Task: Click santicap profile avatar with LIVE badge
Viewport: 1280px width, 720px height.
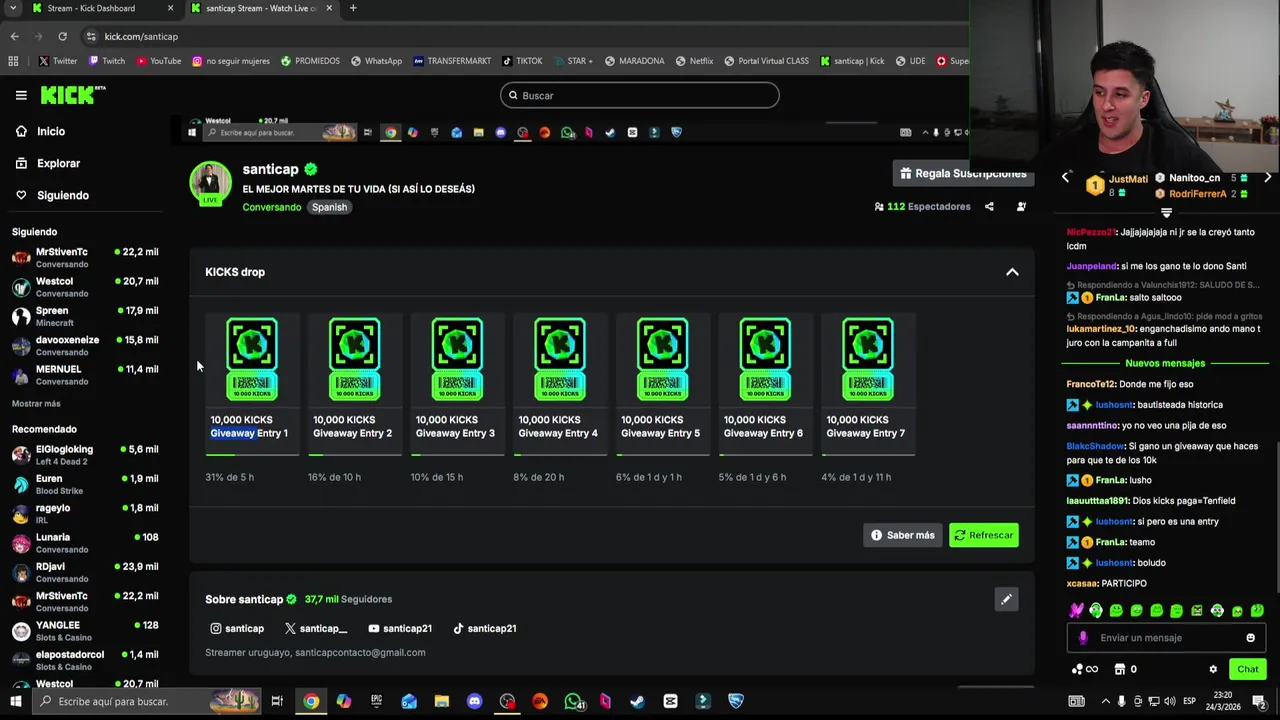Action: point(210,183)
